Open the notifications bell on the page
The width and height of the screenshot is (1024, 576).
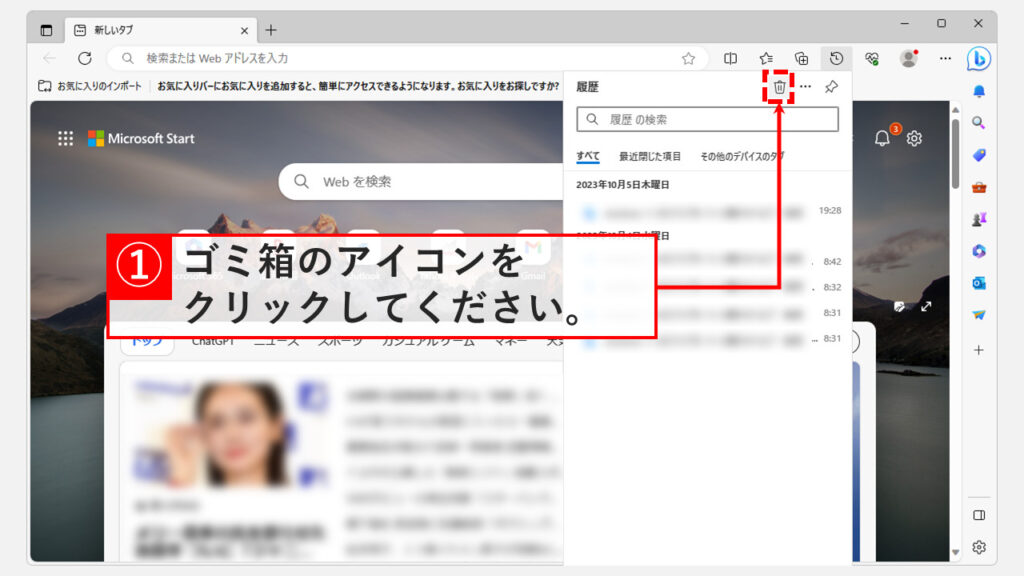click(882, 138)
